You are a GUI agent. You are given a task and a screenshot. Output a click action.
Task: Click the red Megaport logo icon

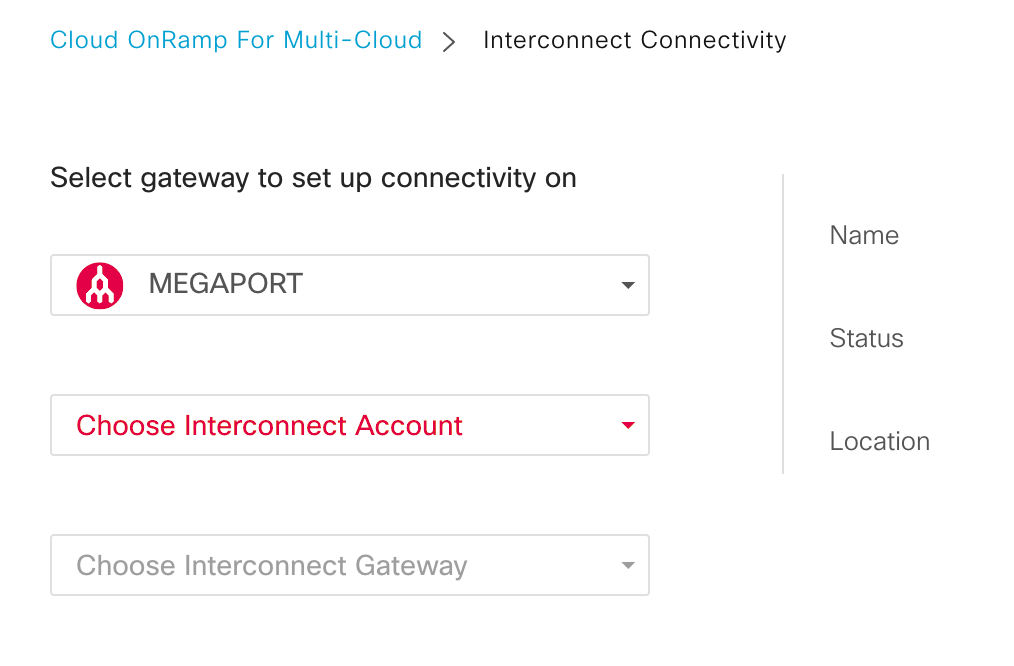pos(99,285)
